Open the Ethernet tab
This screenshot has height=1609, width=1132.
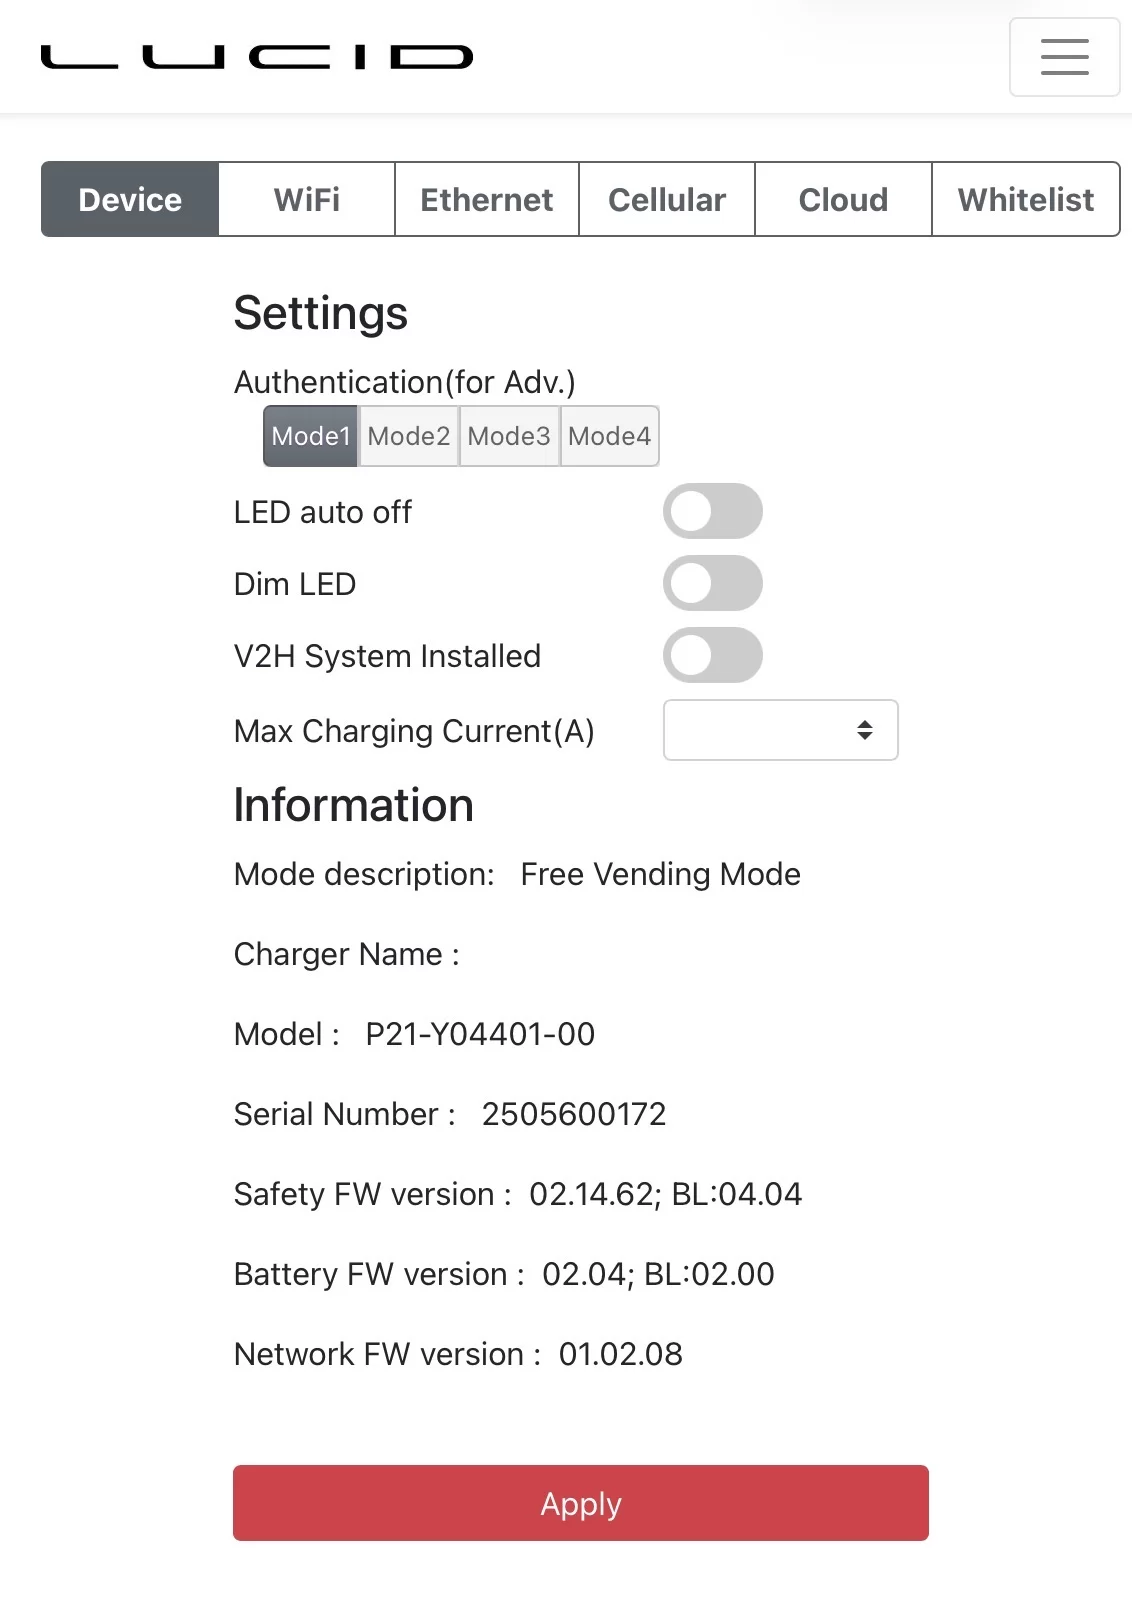(487, 199)
